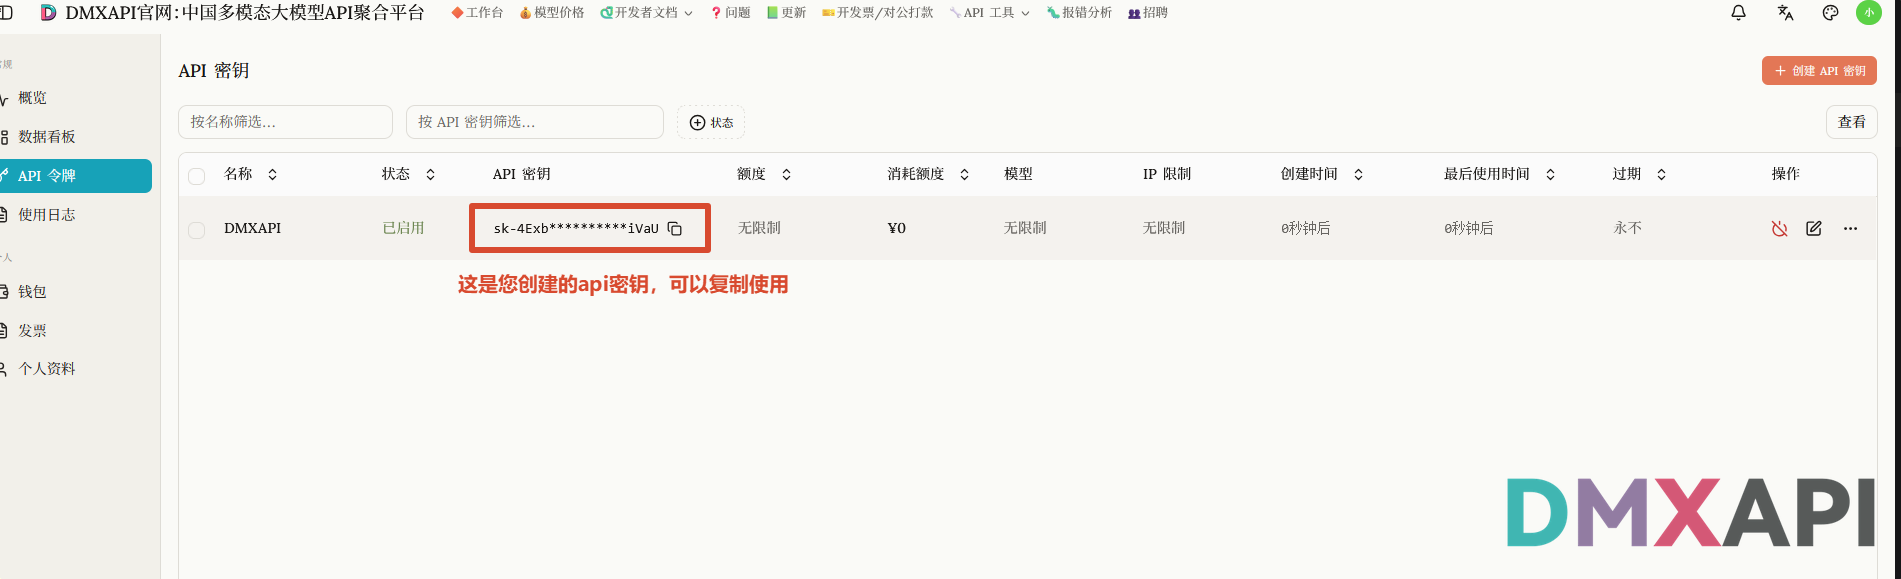Open 问题 in top navigation
1901x579 pixels.
pos(730,13)
